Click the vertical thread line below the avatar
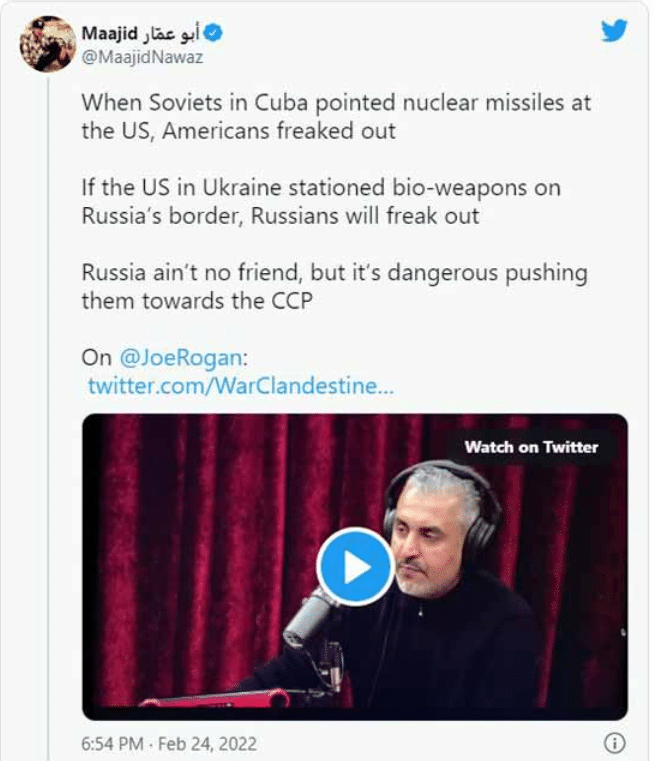The width and height of the screenshot is (657, 761). (48, 400)
